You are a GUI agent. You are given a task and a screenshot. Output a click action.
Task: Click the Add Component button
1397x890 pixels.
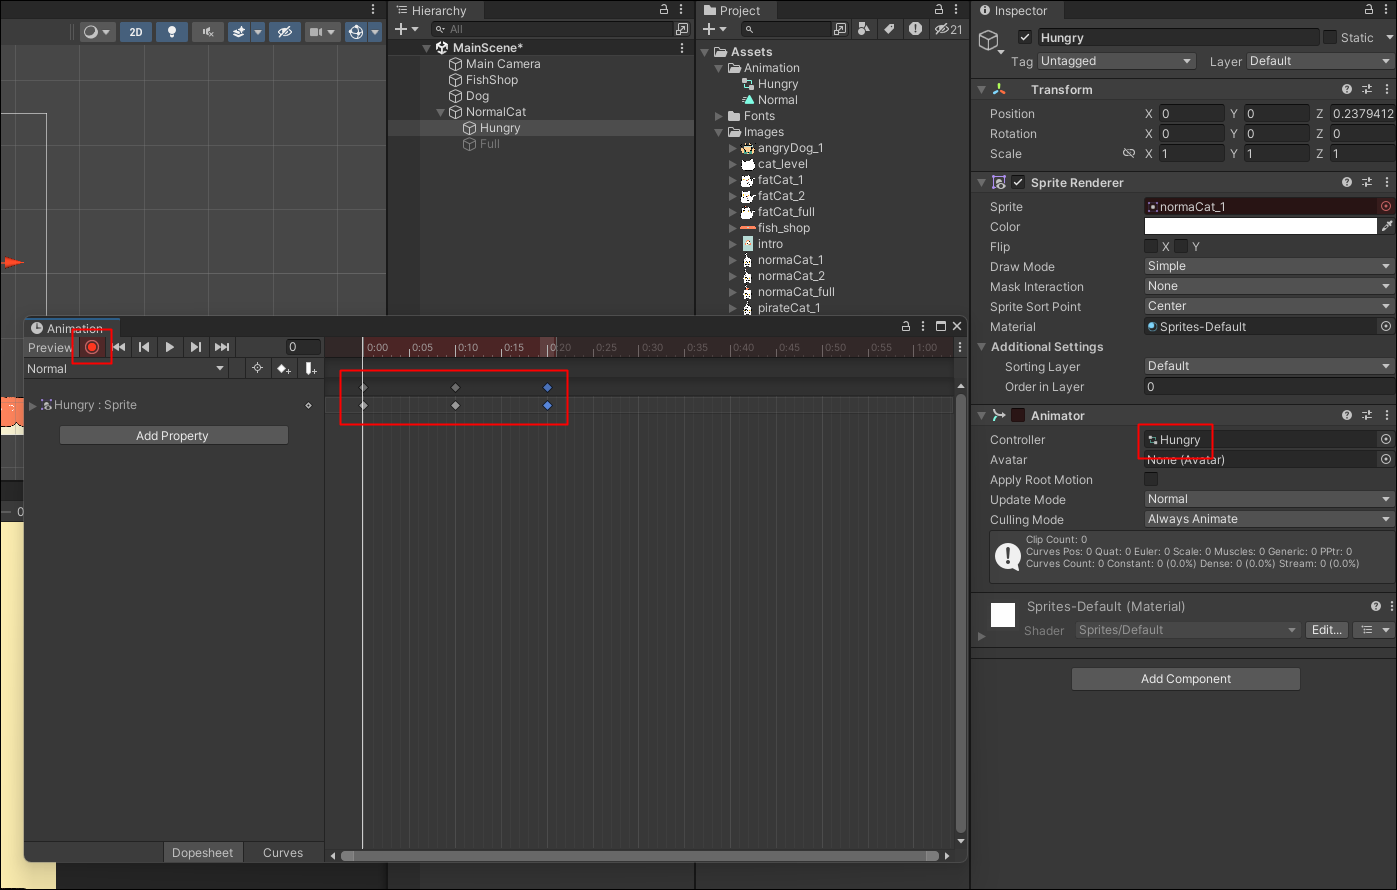point(1186,679)
